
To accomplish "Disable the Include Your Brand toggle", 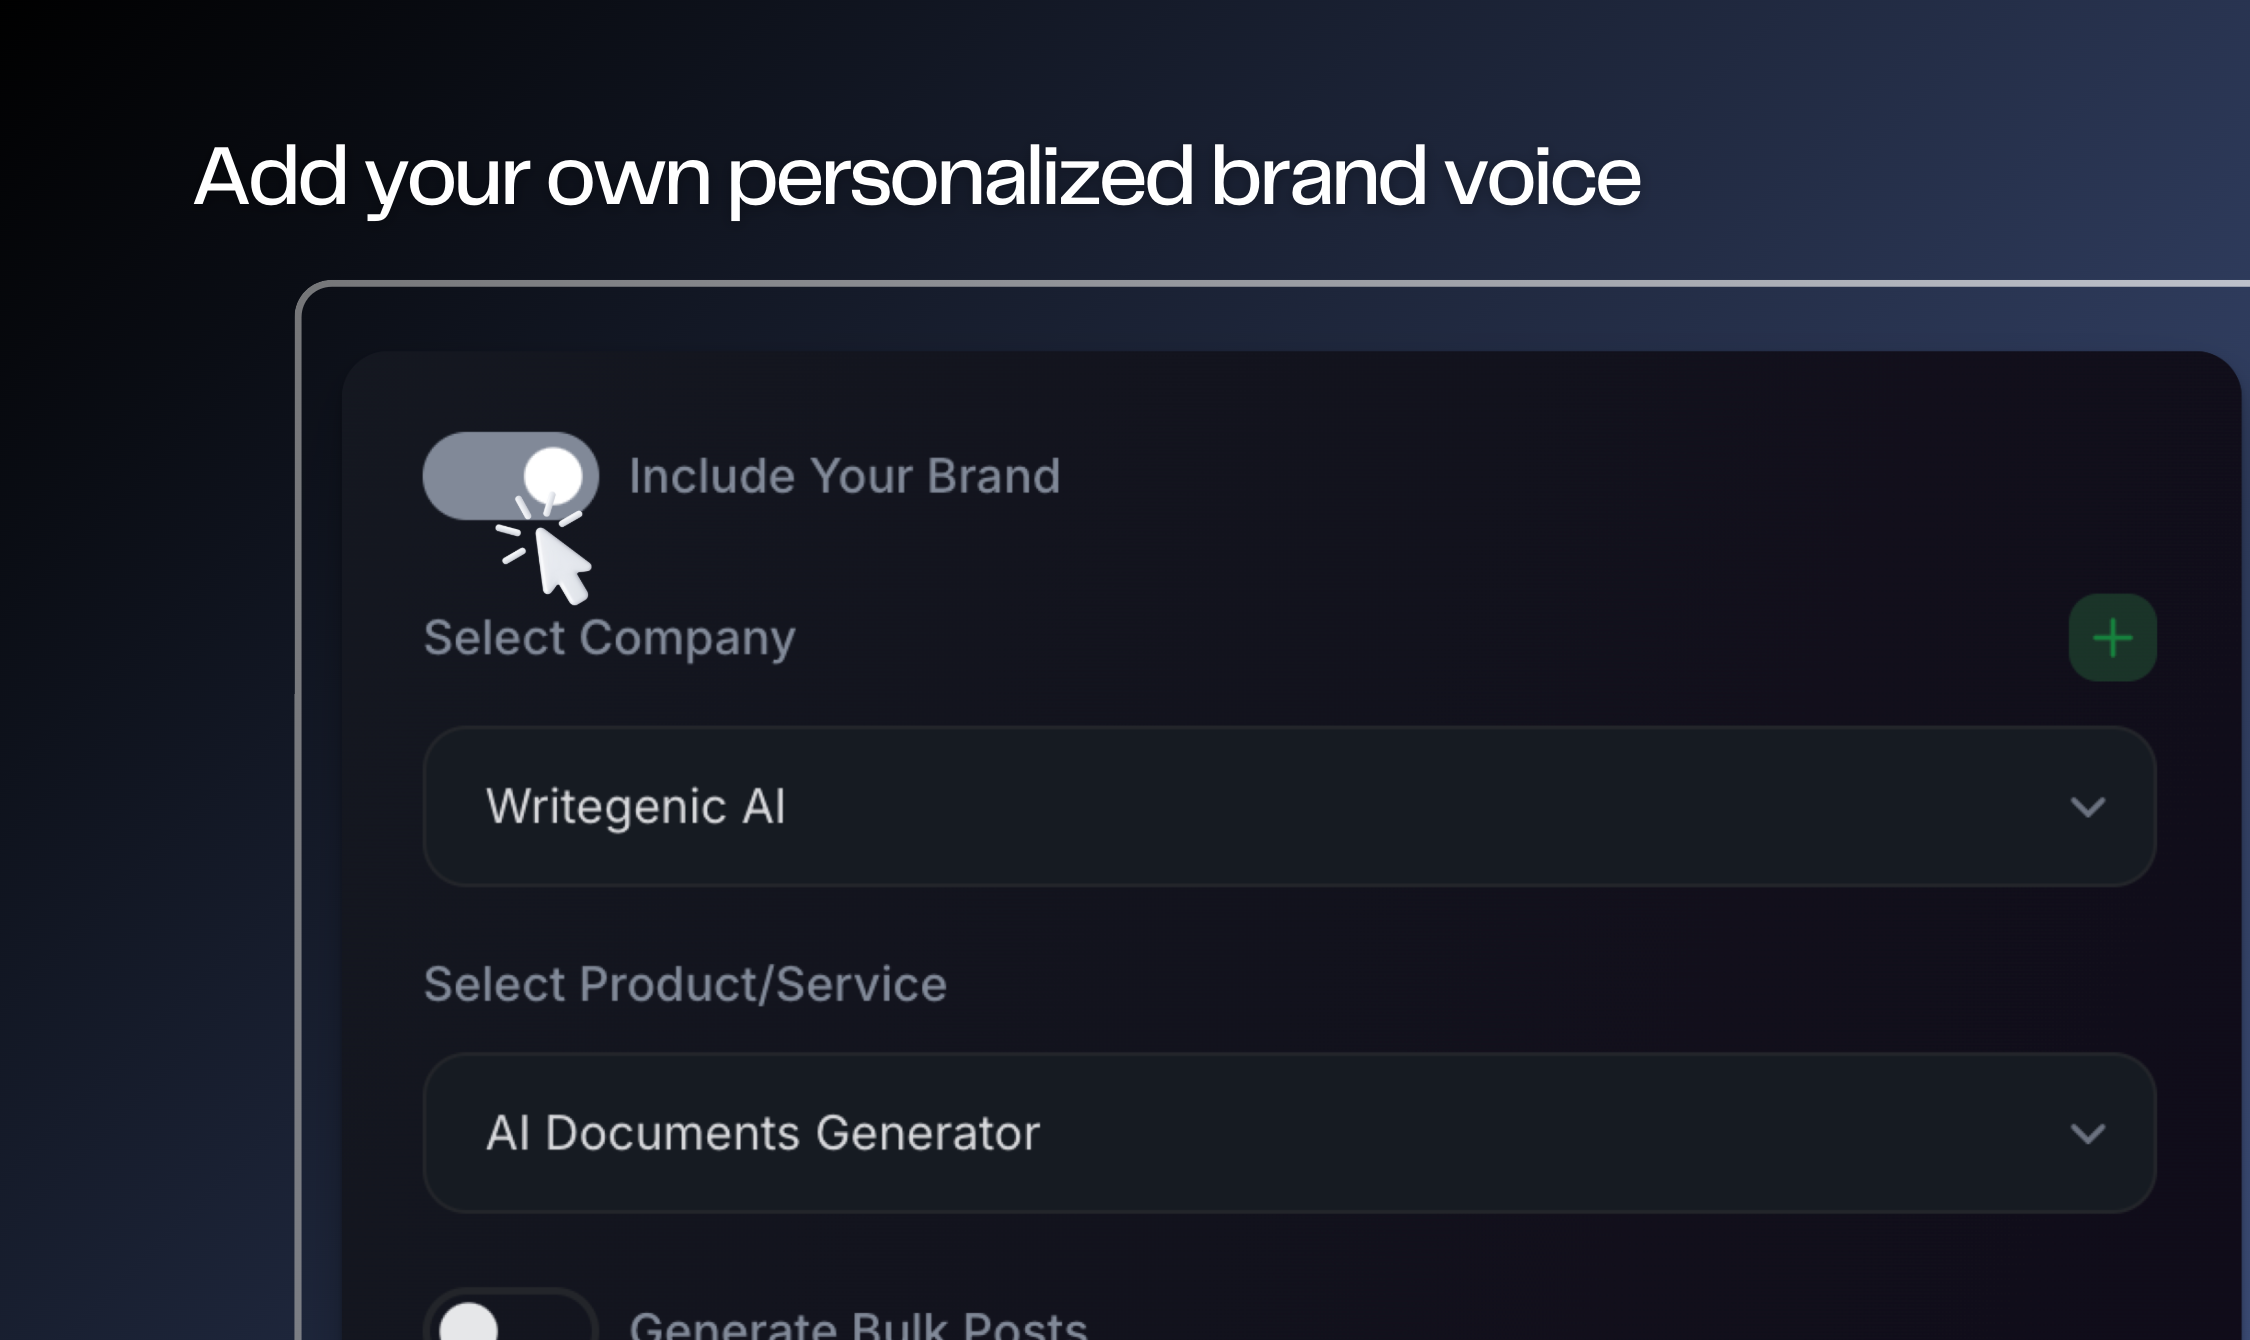I will click(x=511, y=476).
